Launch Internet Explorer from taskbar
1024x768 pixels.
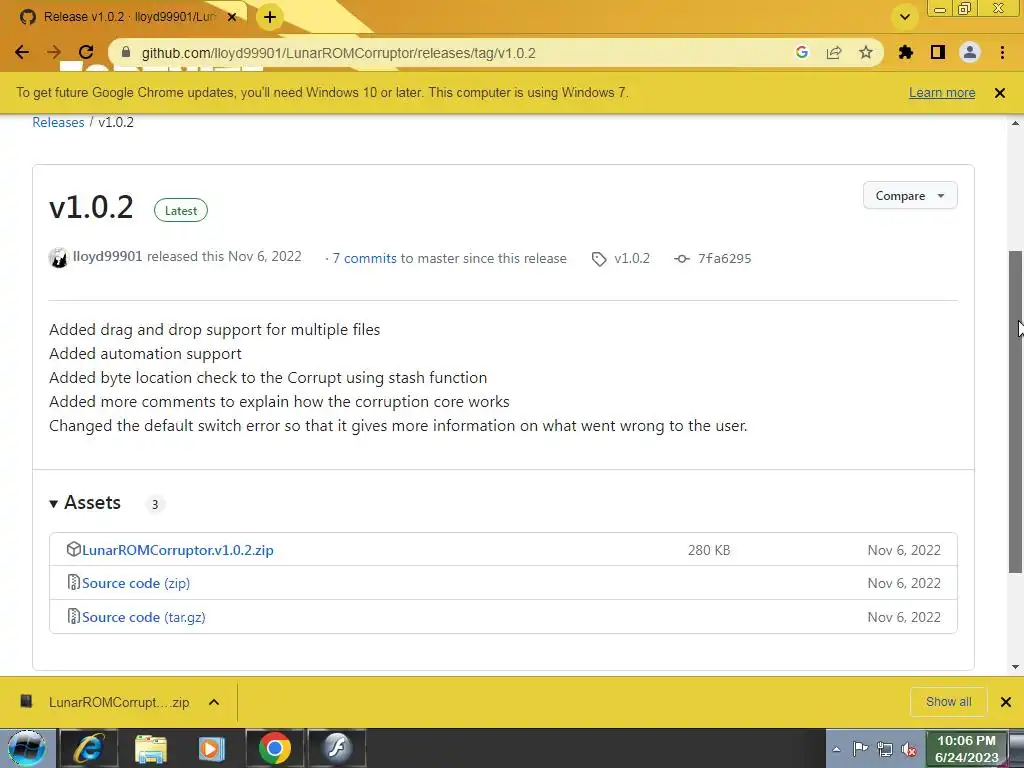89,748
